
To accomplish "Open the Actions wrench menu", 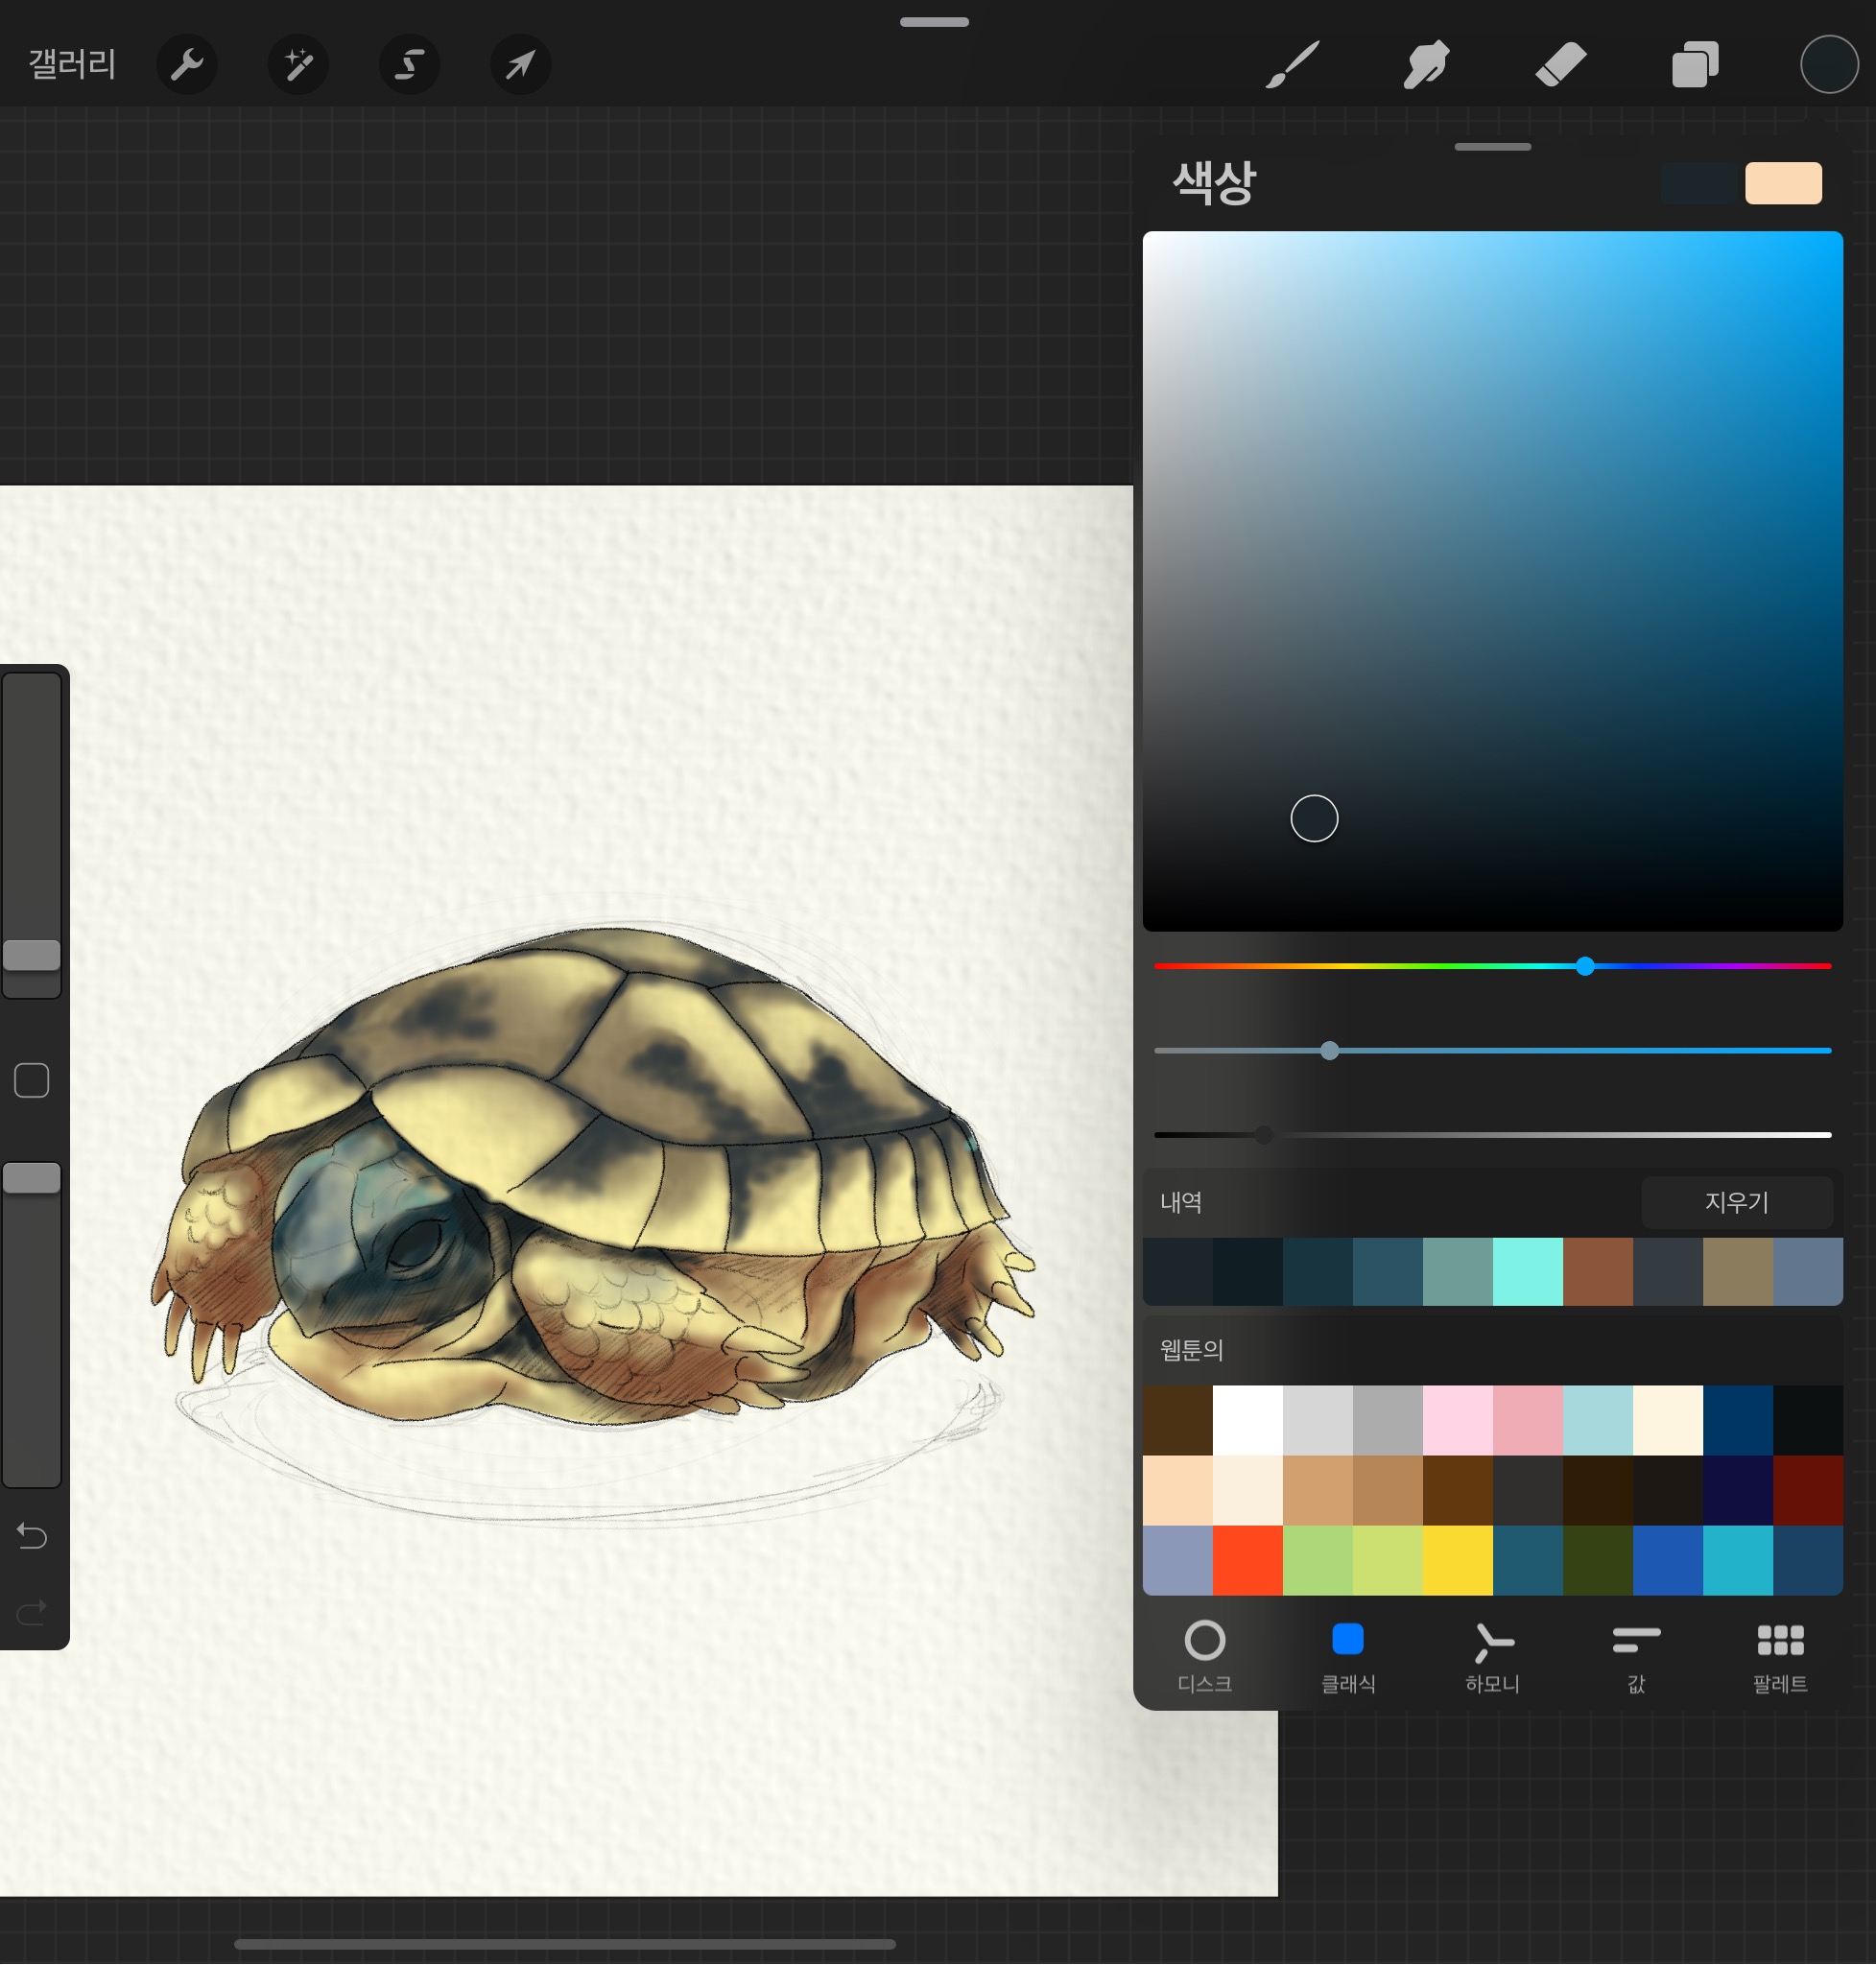I will (187, 65).
